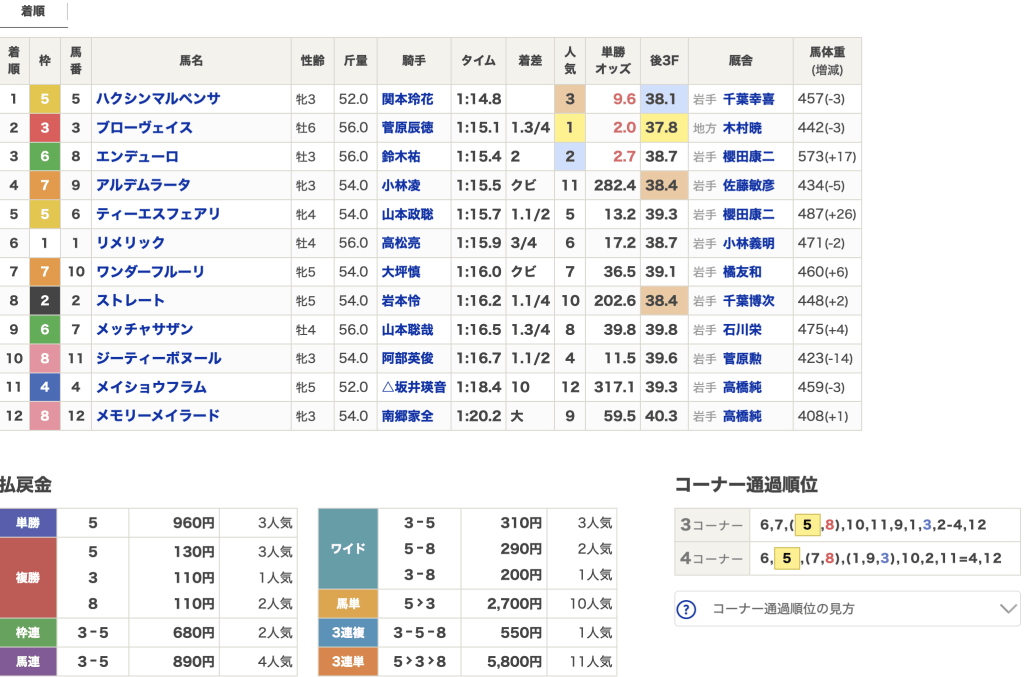Open horse page for ハクシンマルペンサ
This screenshot has height=677, width=1024.
tap(159, 99)
